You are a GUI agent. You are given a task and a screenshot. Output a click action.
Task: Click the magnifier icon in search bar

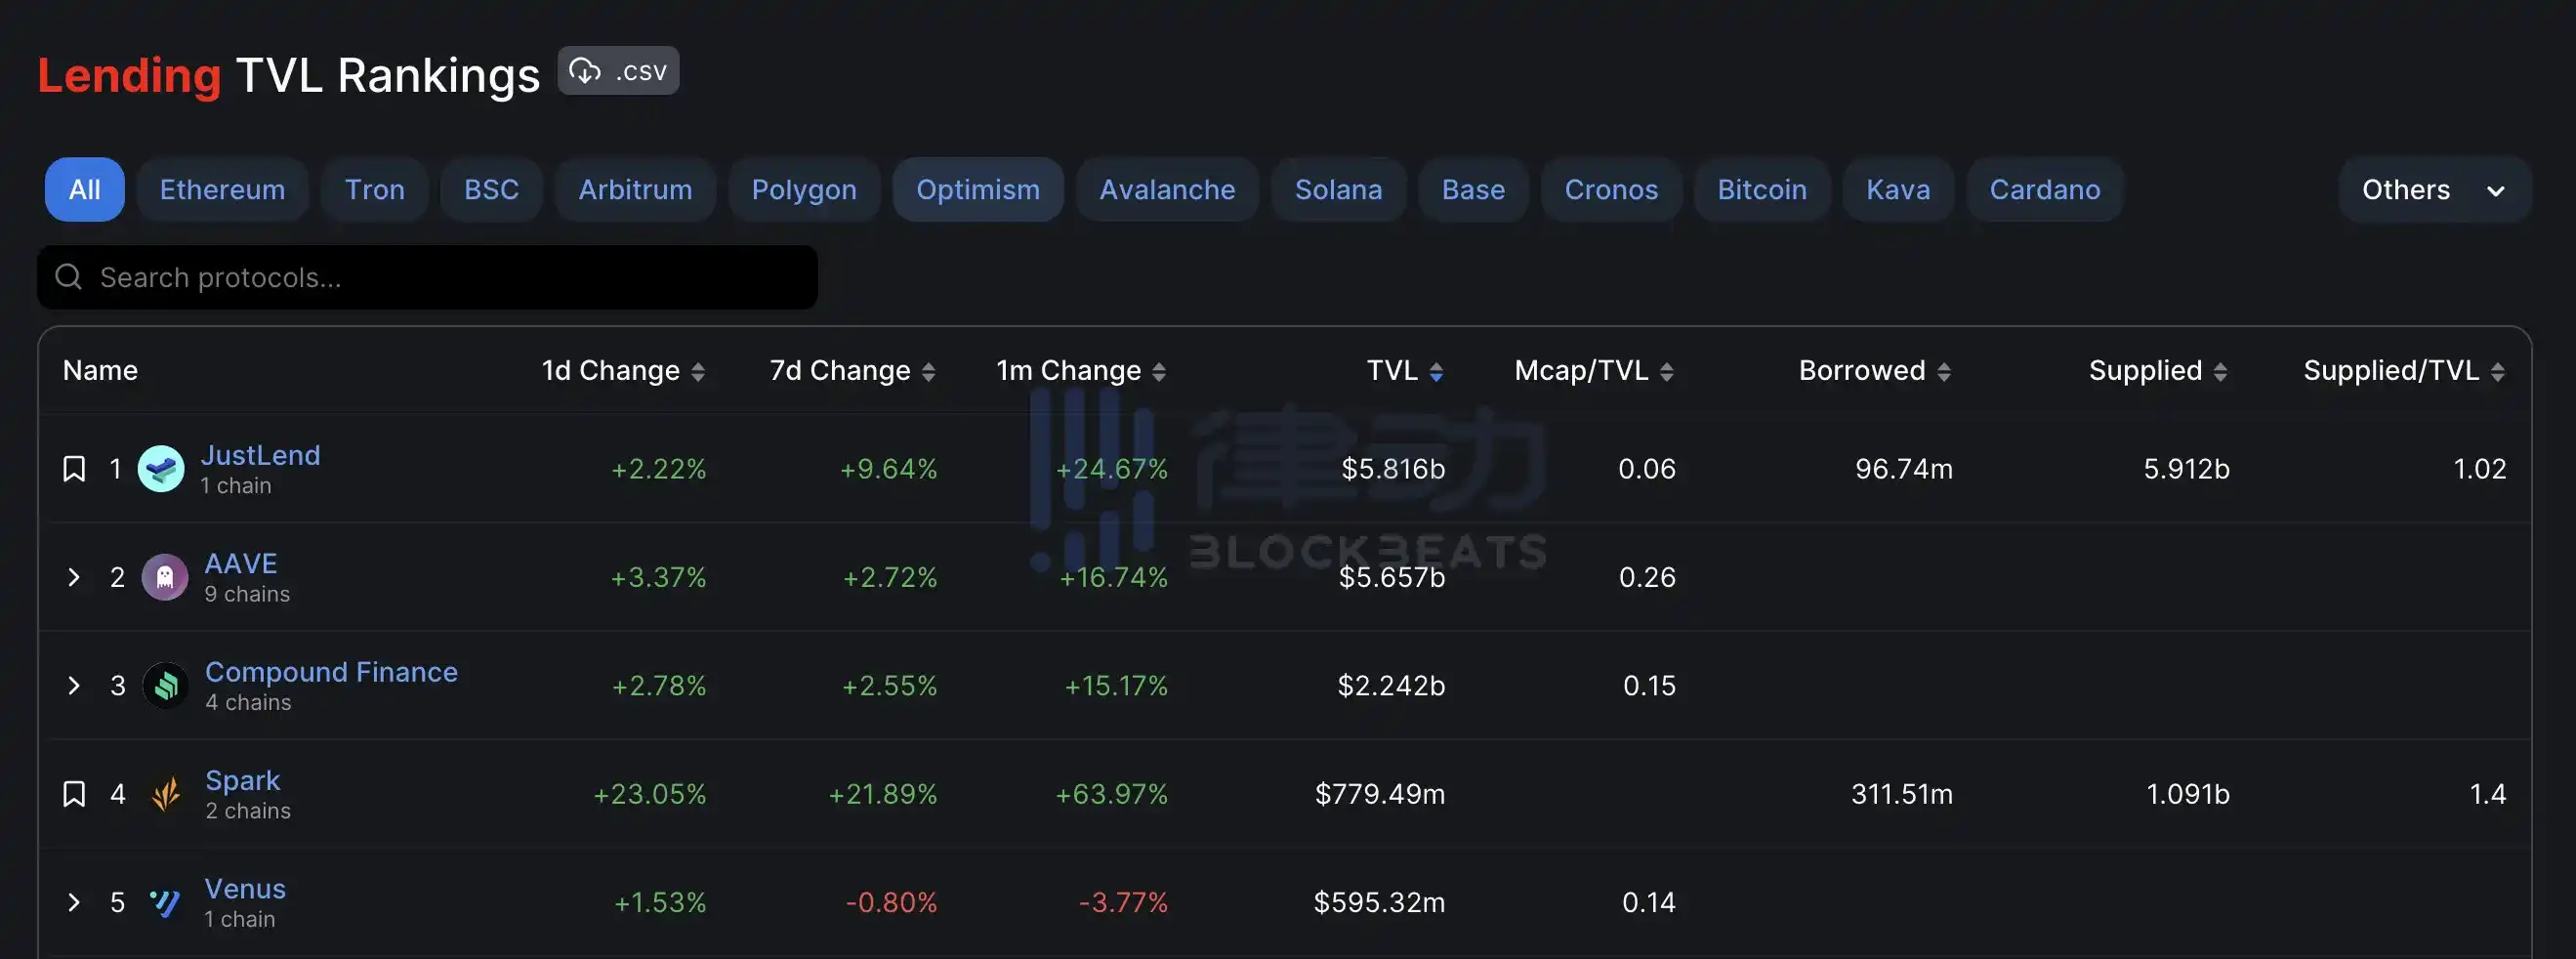coord(68,277)
